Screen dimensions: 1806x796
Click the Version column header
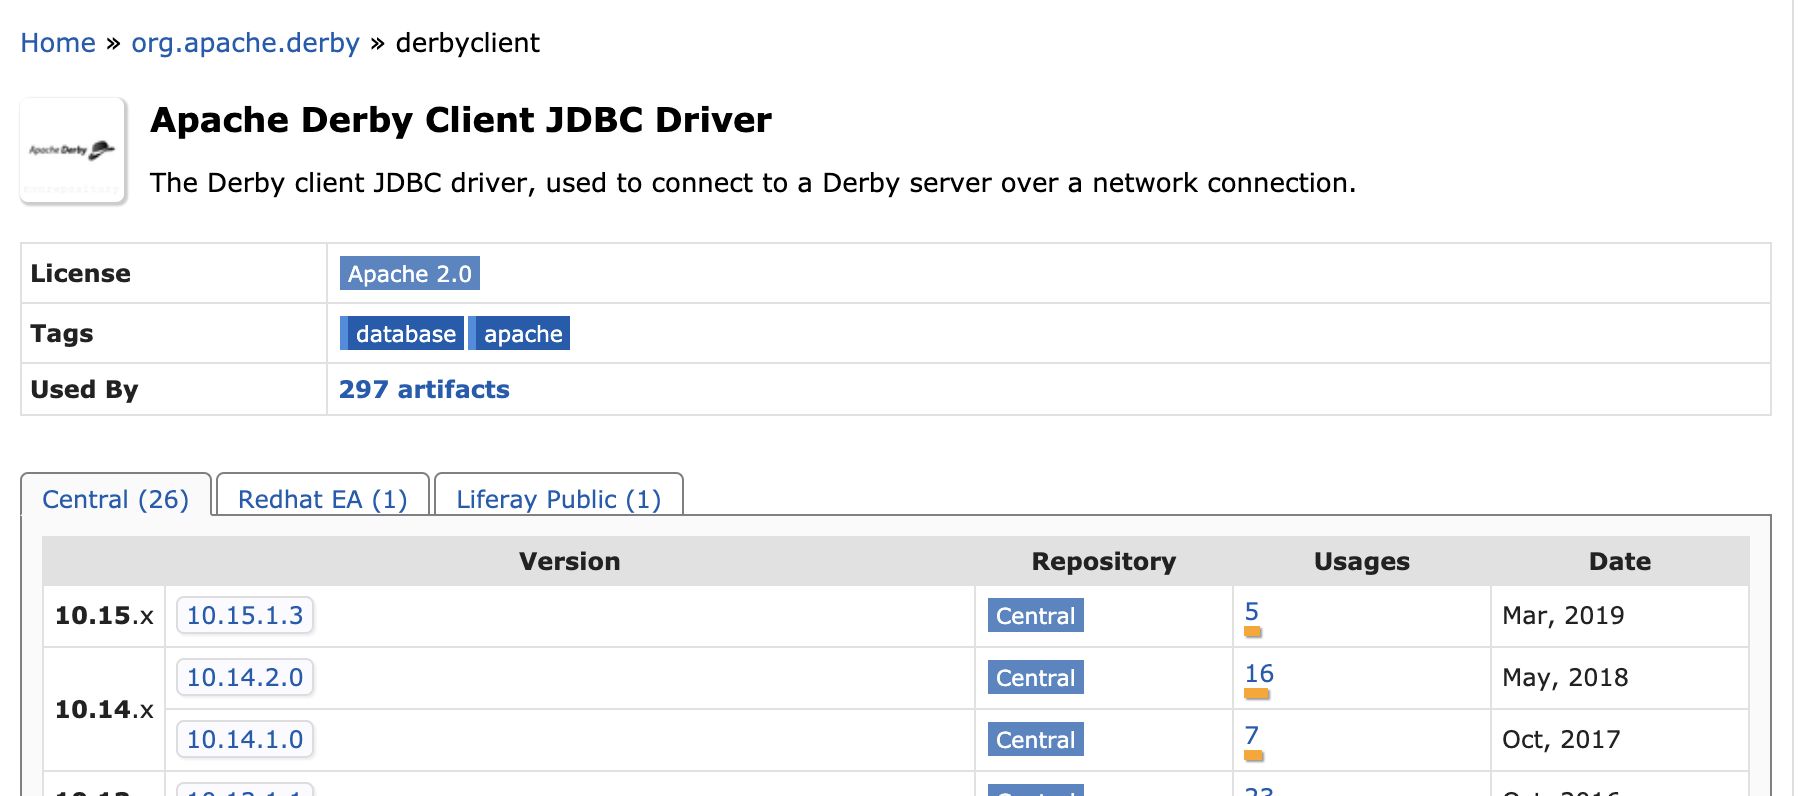(569, 561)
